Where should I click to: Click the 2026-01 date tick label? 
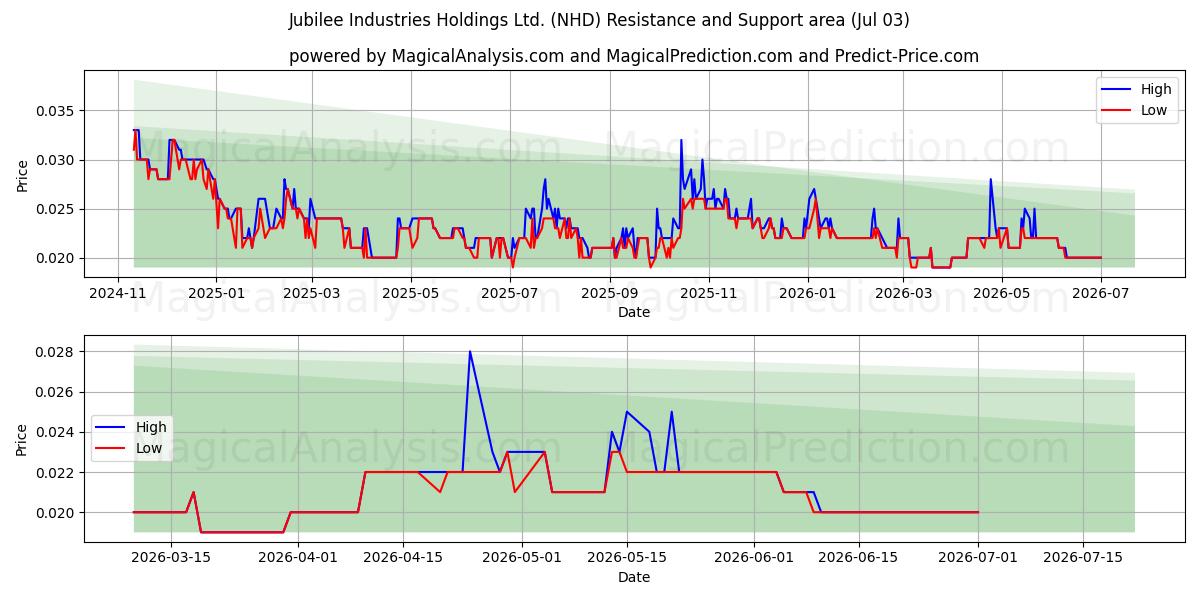pos(808,293)
